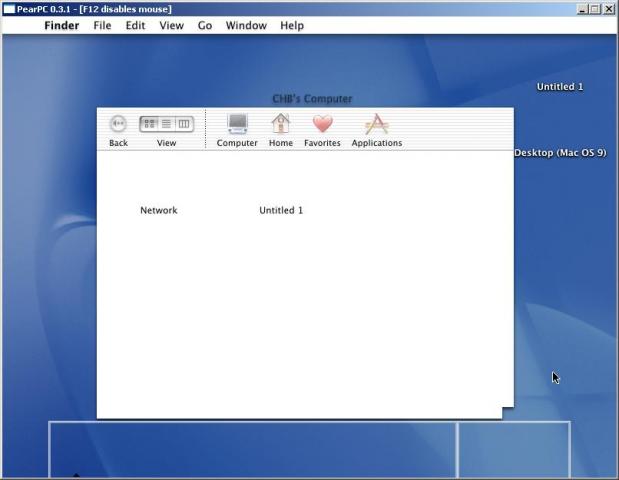The width and height of the screenshot is (619, 480).
Task: Open the Window menu
Action: [246, 26]
